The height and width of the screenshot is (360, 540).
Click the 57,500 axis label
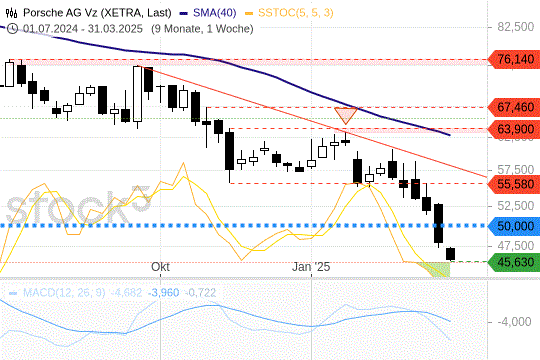point(516,169)
